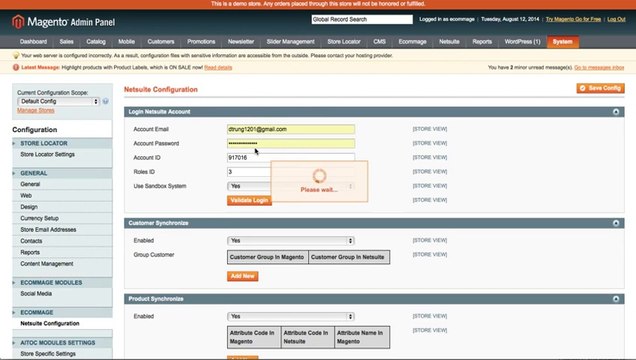
Task: Click the help icon beside configuration scope
Action: (x=105, y=101)
